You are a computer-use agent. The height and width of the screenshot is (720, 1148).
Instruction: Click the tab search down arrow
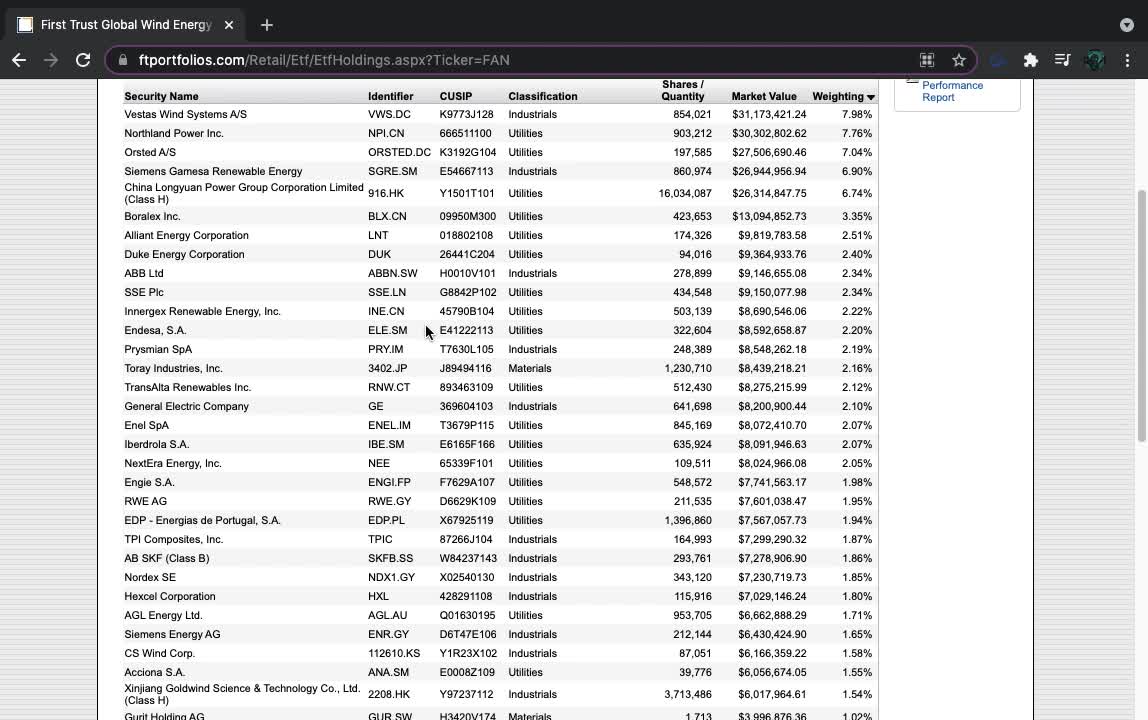tap(1127, 25)
